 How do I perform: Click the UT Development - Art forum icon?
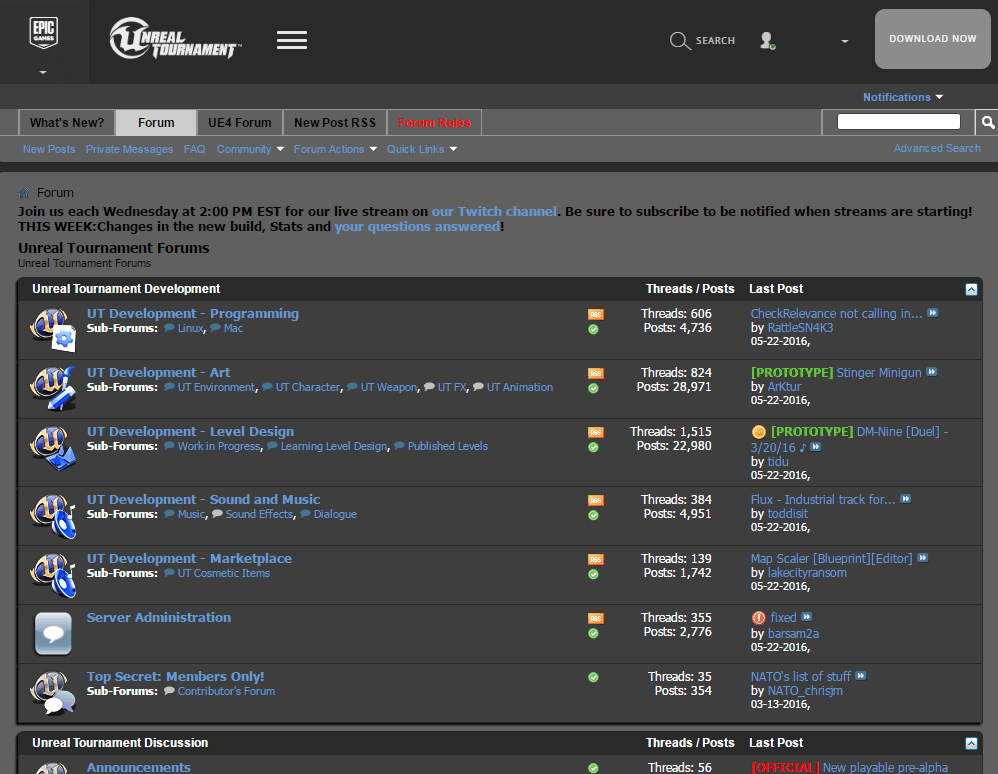pyautogui.click(x=52, y=388)
